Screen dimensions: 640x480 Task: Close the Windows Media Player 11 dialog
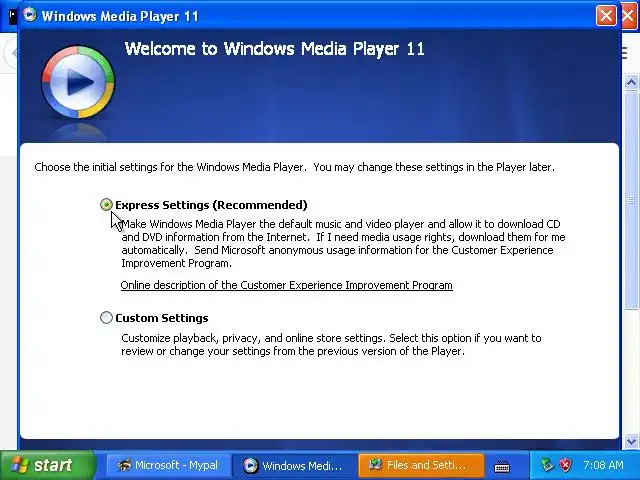(x=606, y=16)
